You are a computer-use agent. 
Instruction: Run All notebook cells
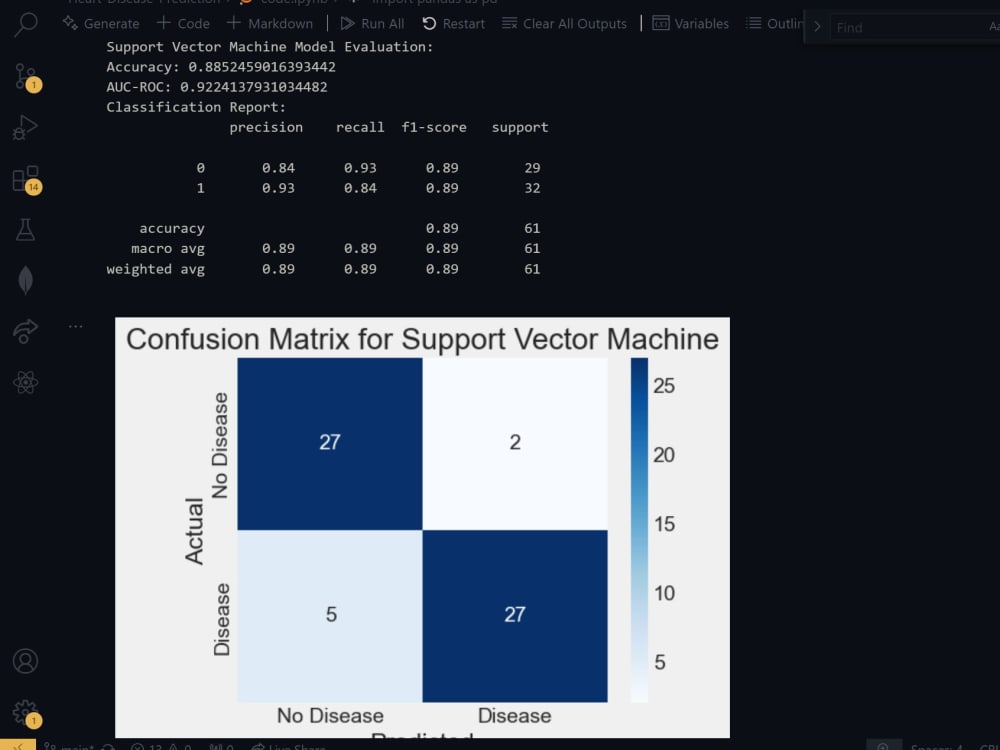(372, 24)
